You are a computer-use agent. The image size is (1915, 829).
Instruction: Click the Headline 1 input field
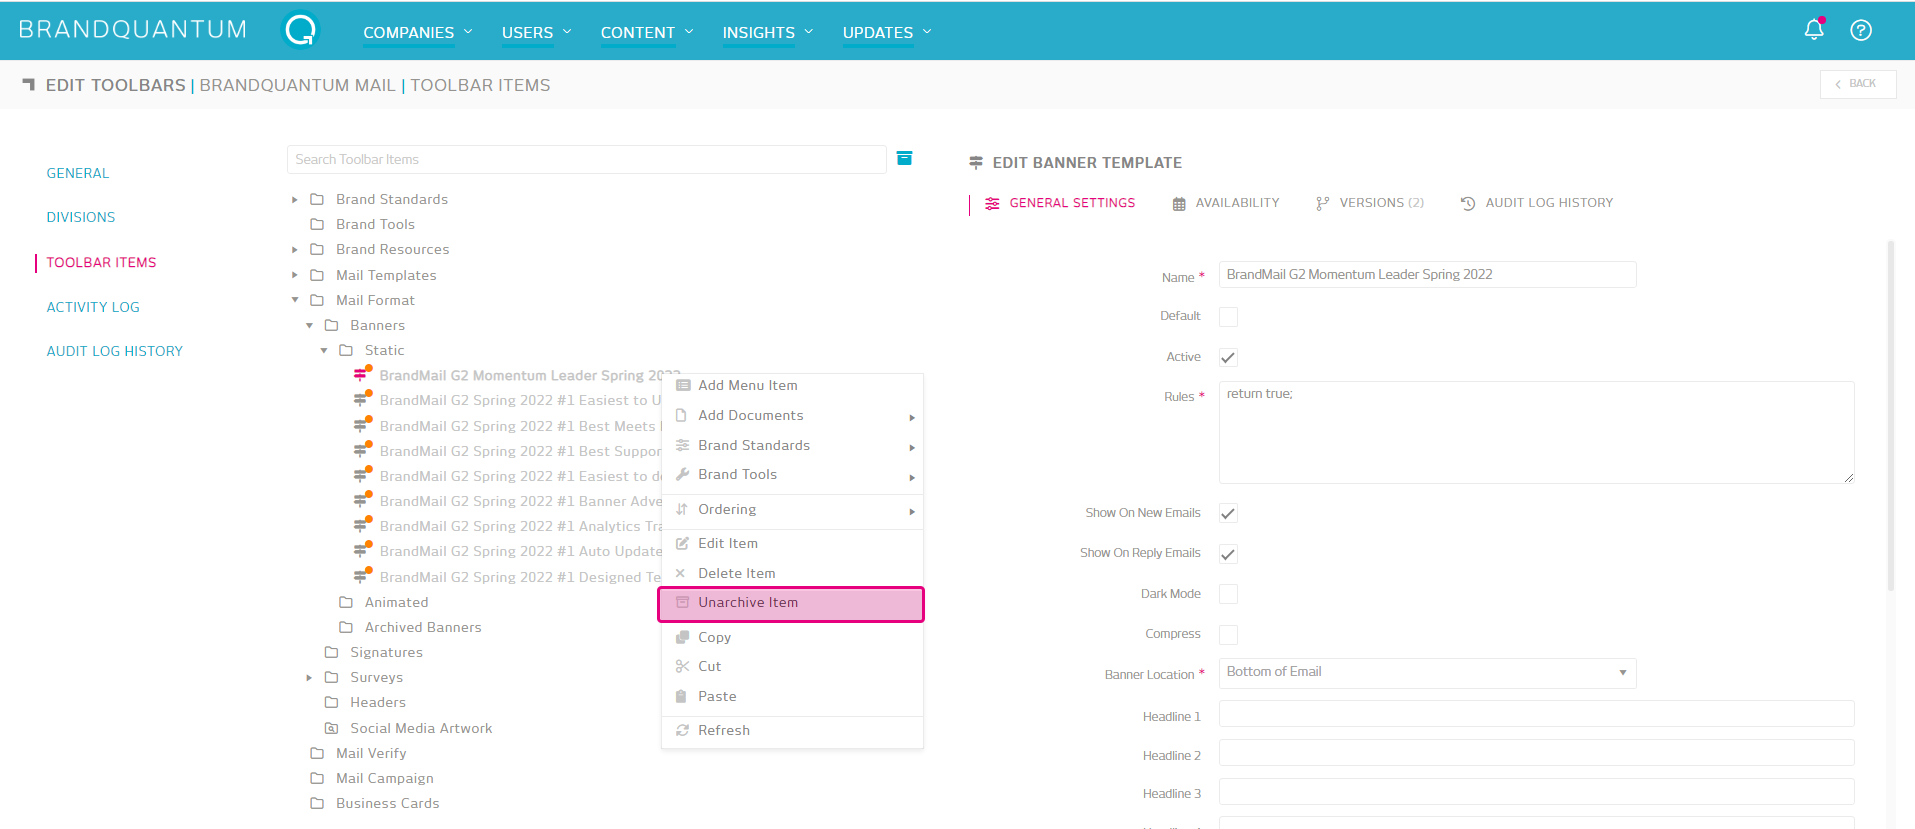(x=1536, y=714)
